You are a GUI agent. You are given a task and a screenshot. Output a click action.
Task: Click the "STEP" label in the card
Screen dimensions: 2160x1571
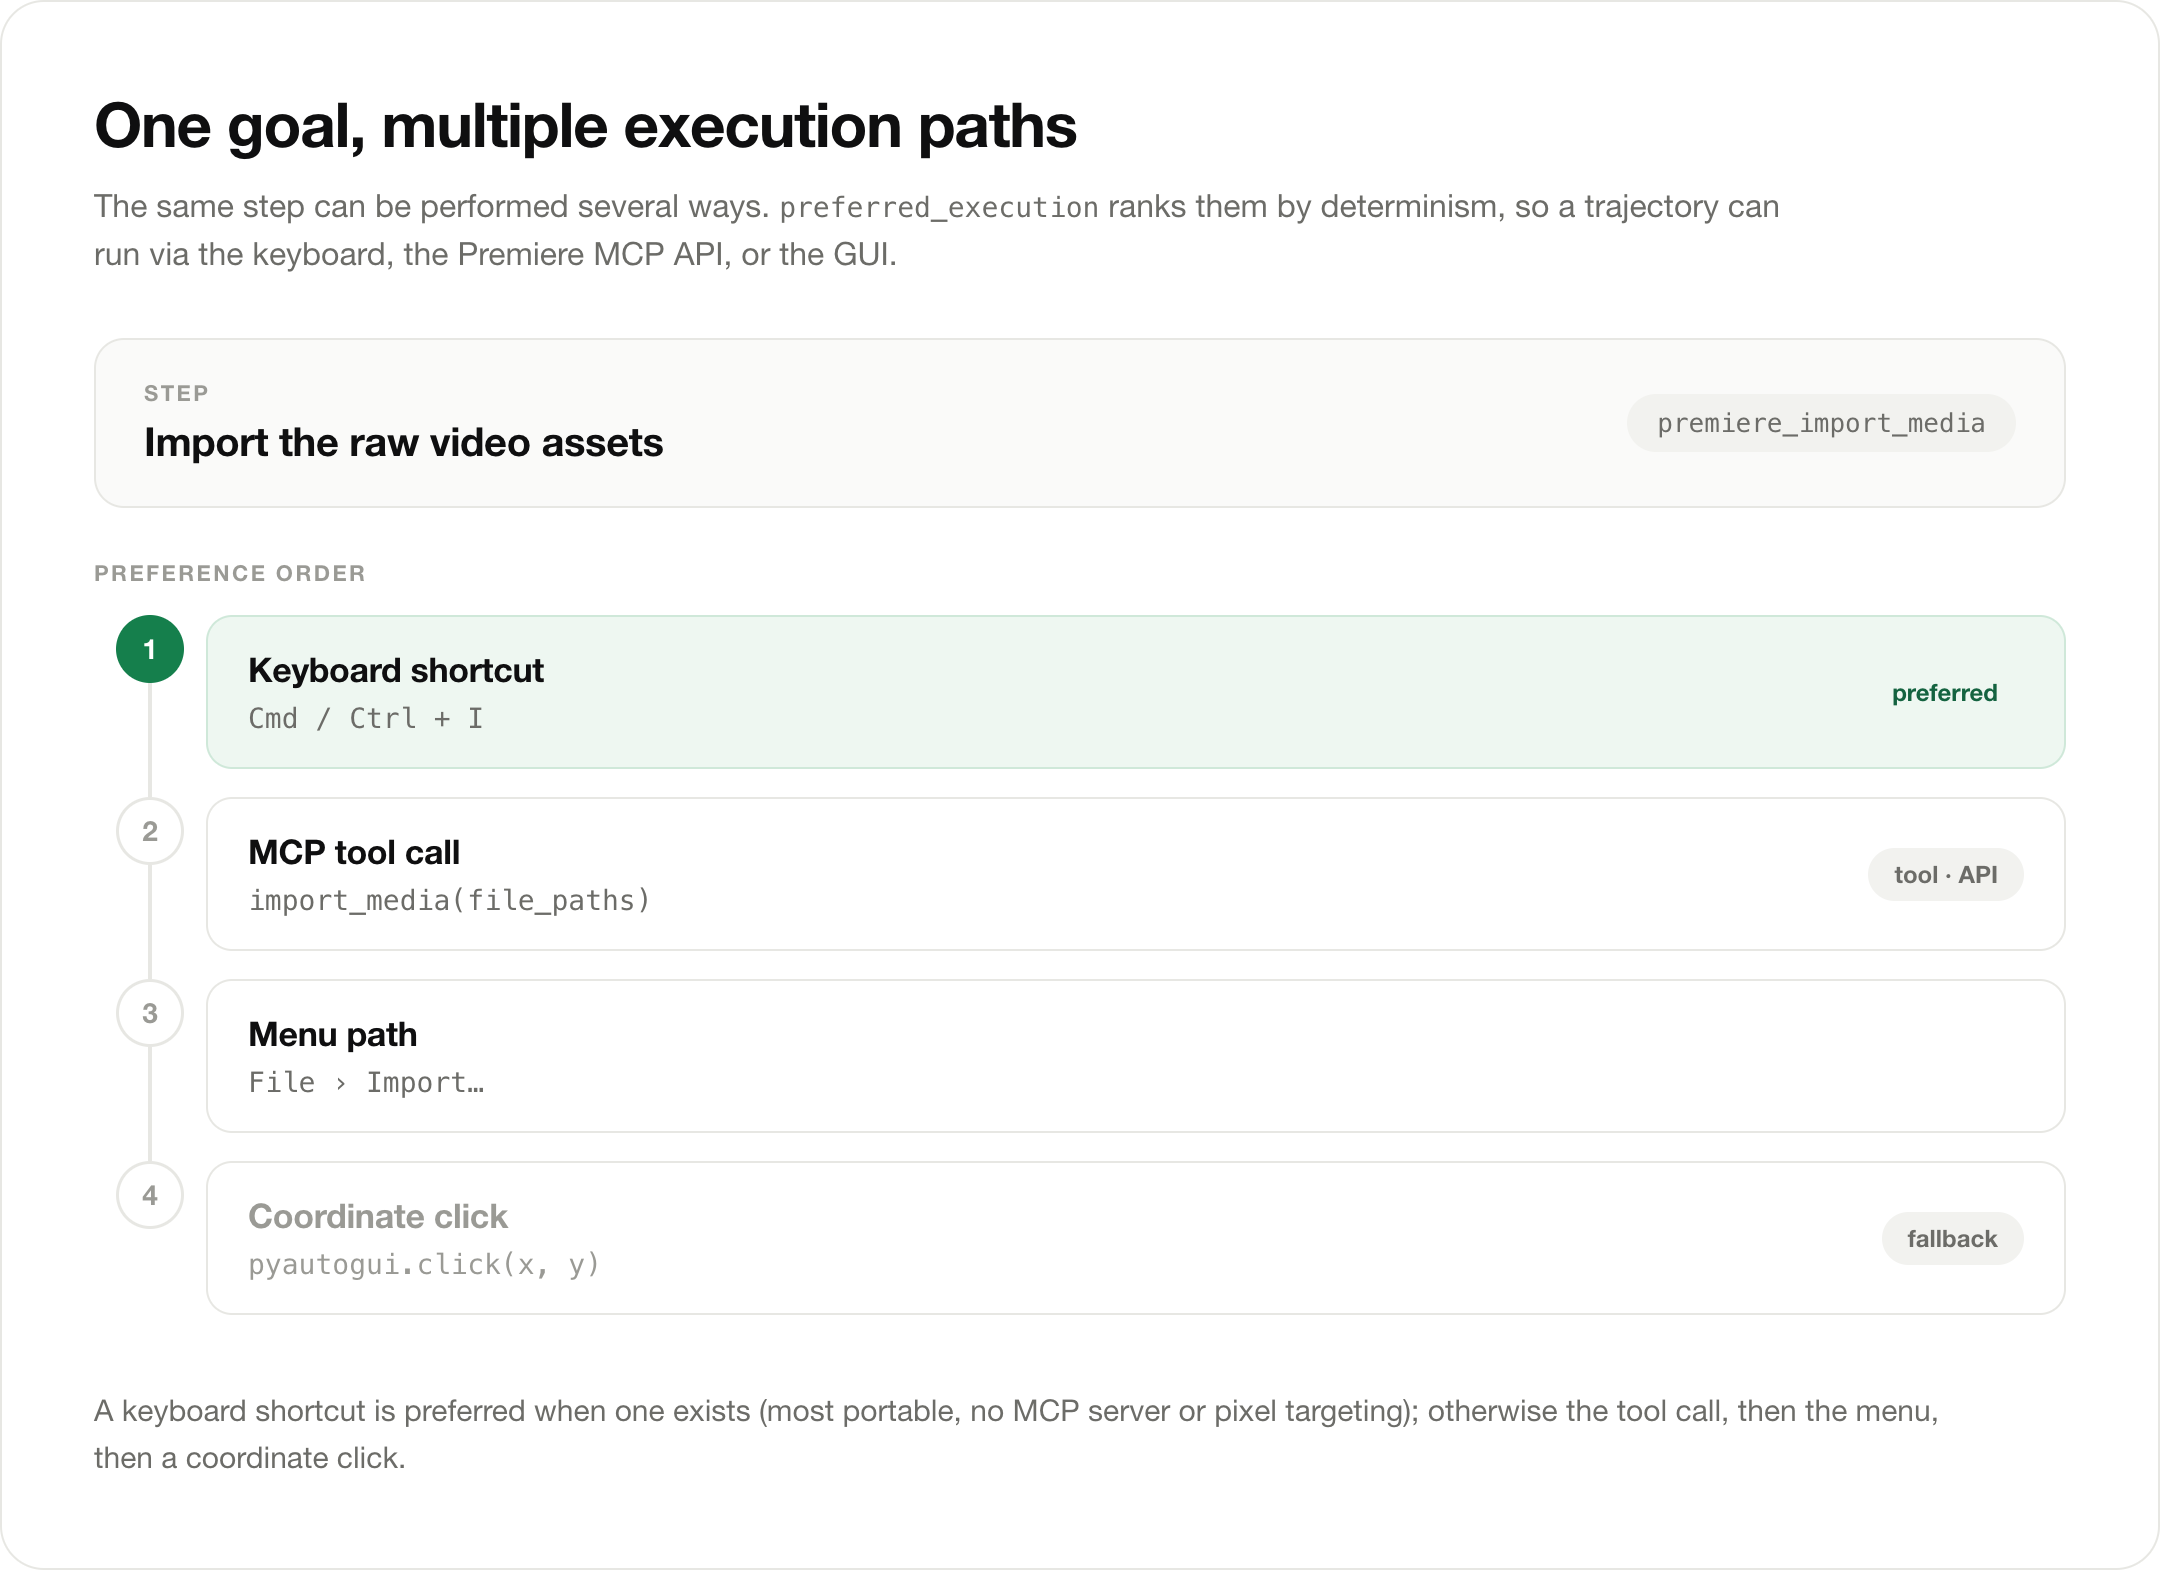(x=176, y=393)
